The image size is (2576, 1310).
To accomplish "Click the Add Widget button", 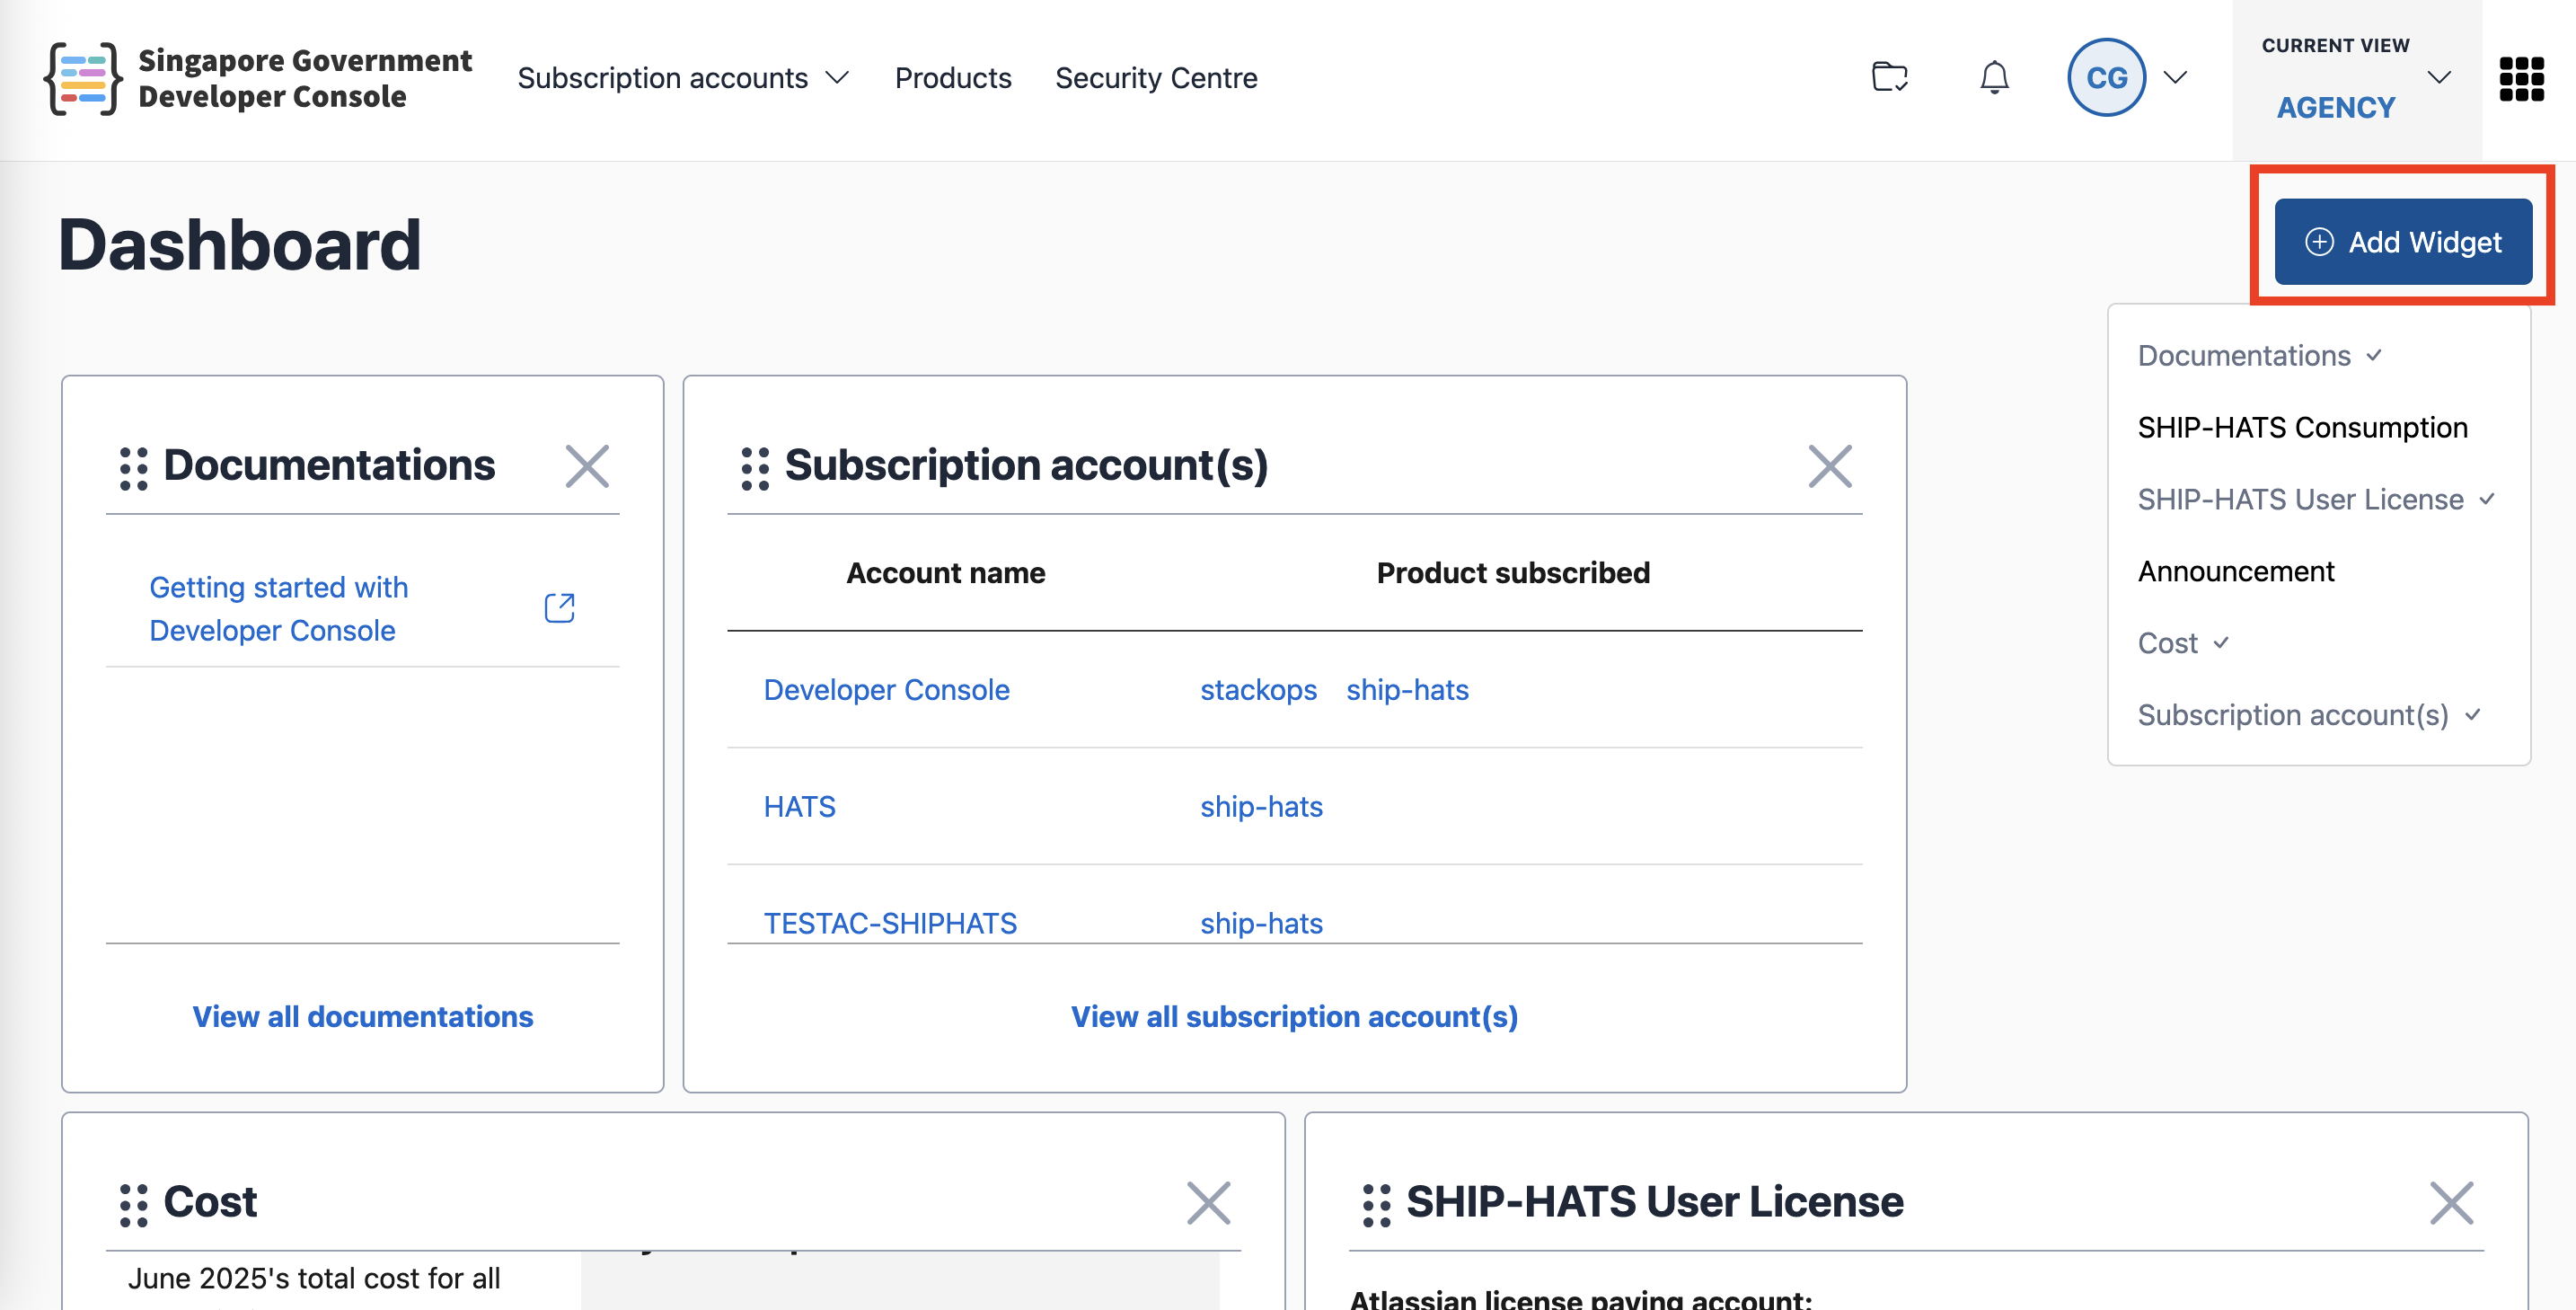I will [2403, 241].
